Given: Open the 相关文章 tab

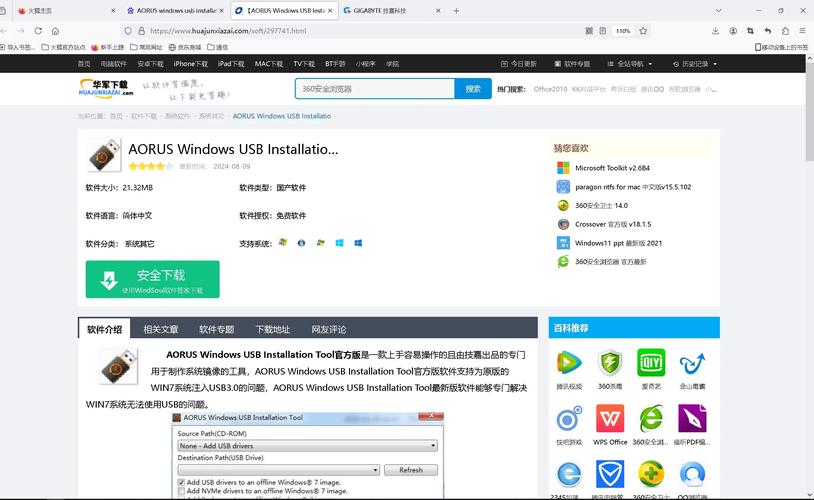Looking at the screenshot, I should [160, 329].
